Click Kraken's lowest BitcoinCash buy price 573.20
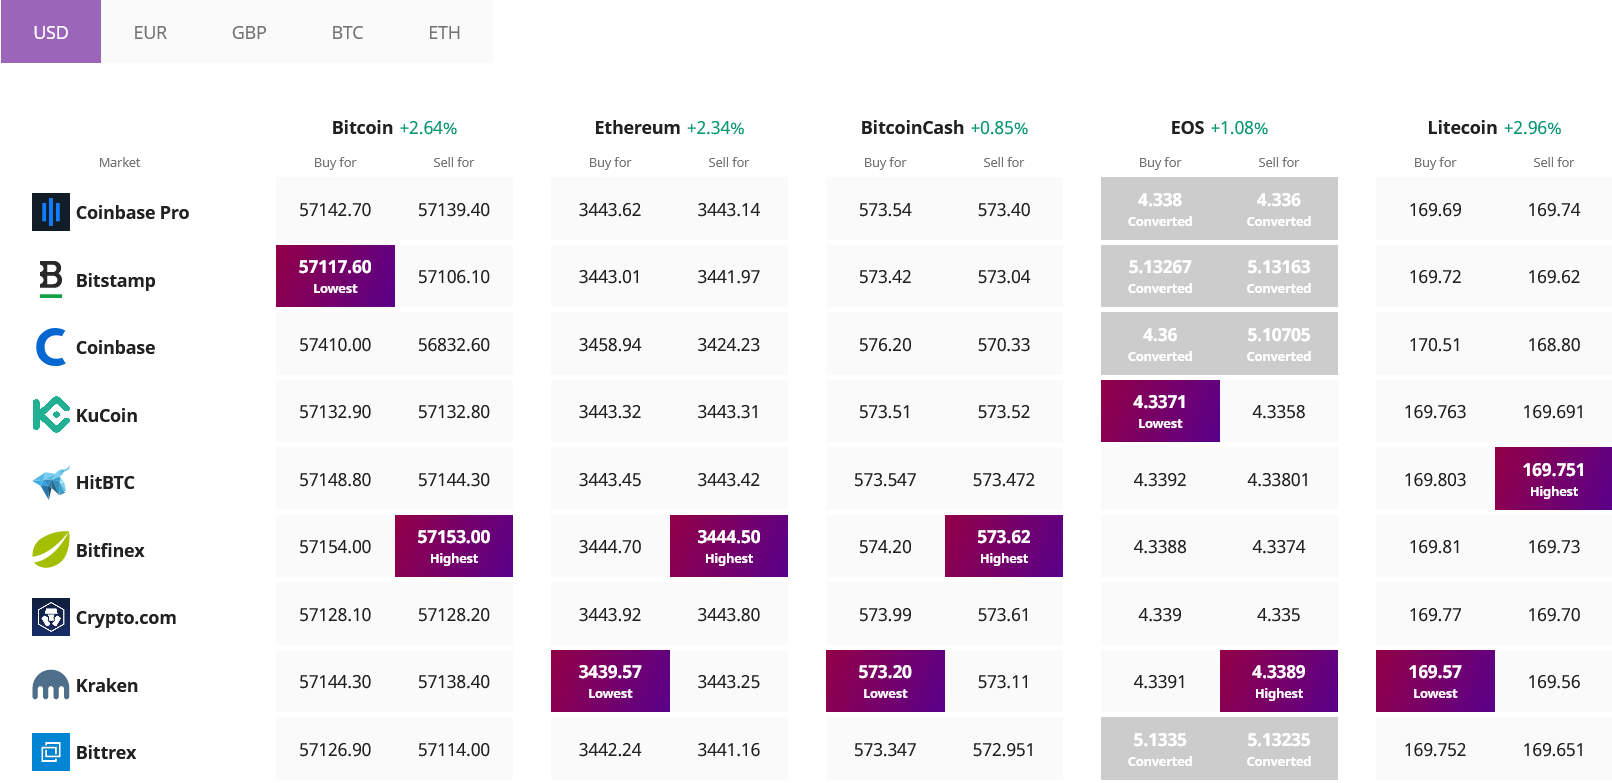 click(x=885, y=681)
